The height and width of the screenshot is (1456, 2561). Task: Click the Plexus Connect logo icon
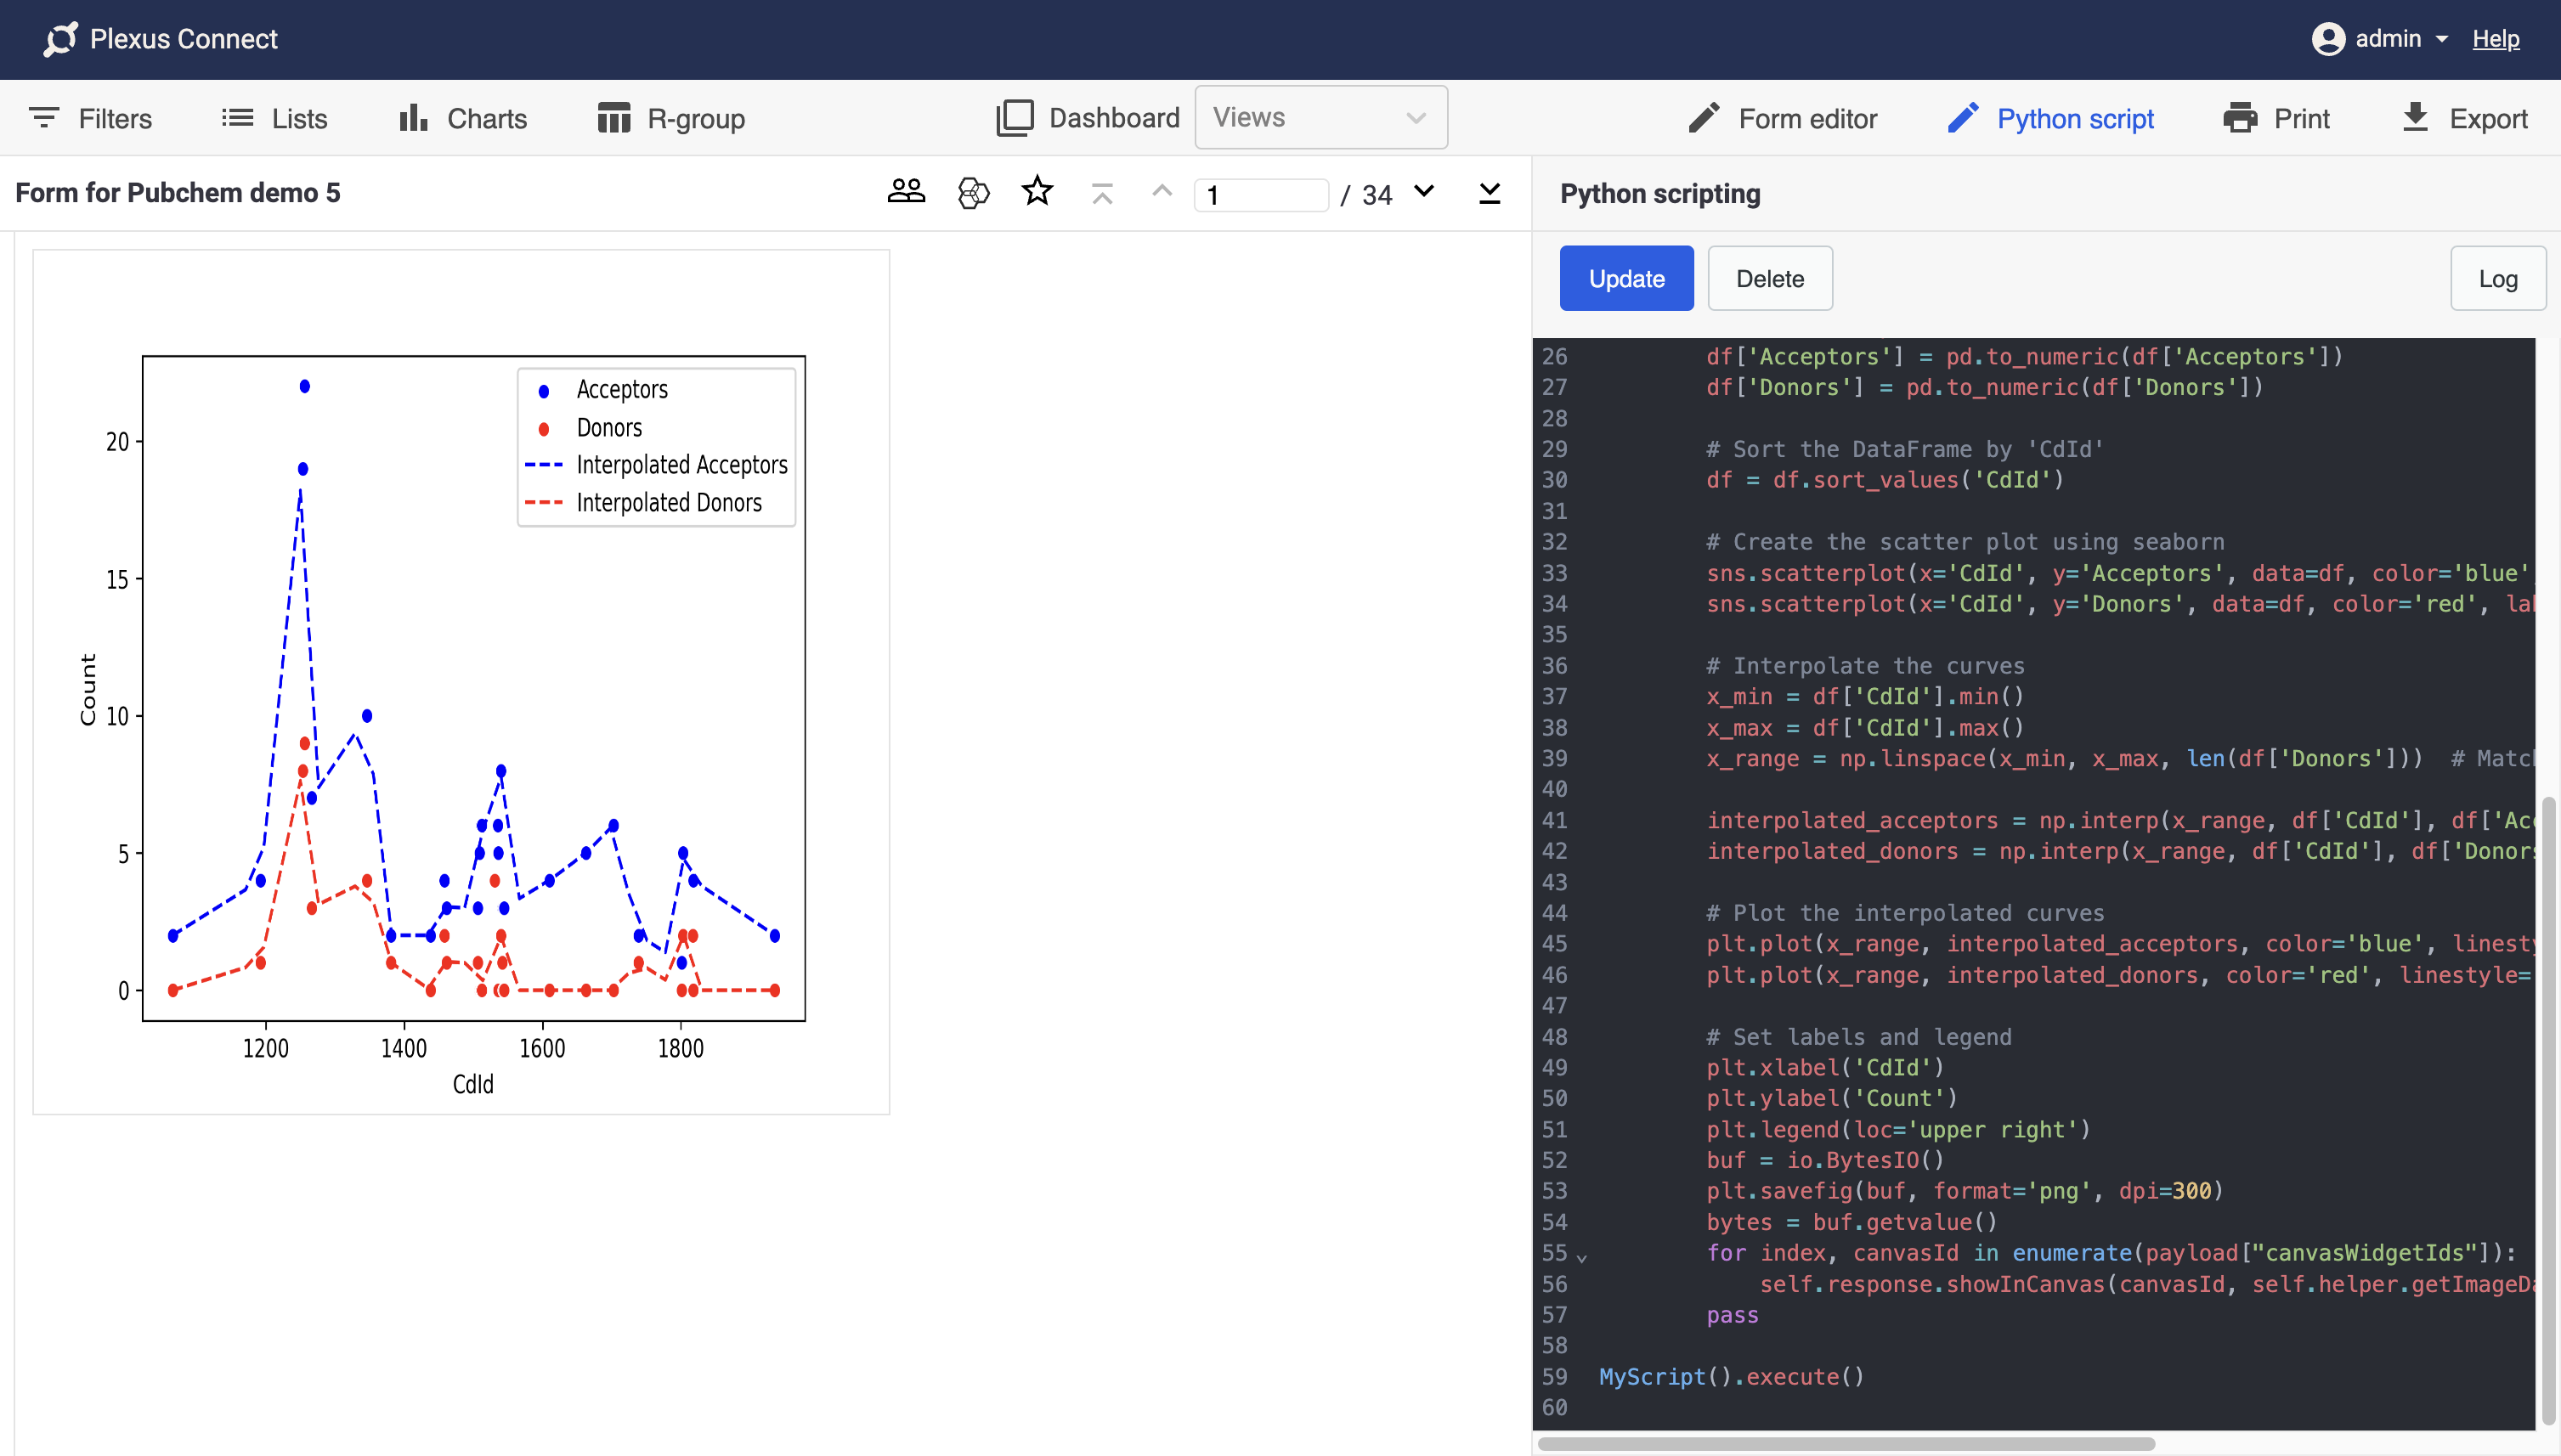pos(60,39)
